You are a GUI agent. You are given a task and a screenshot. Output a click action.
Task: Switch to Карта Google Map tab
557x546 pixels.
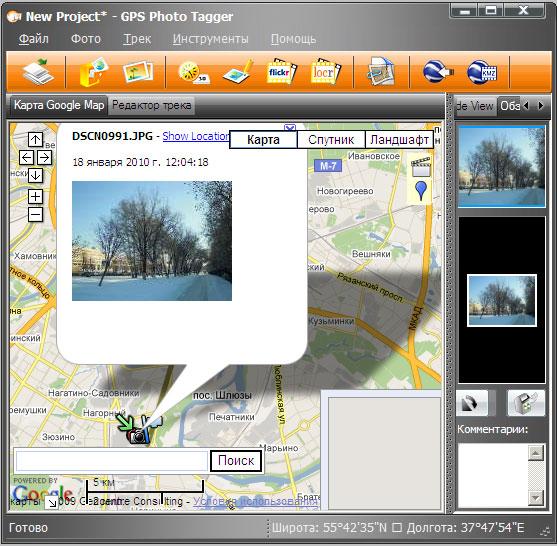click(59, 105)
